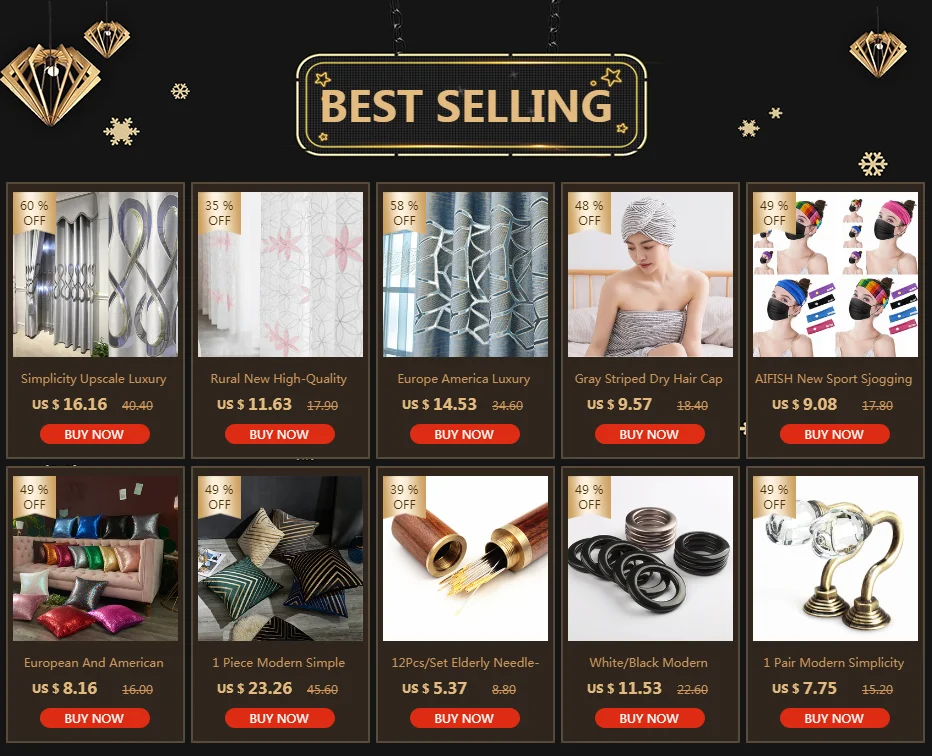Buy the Europe America Luxury curtain
Viewport: 932px width, 756px height.
point(464,434)
